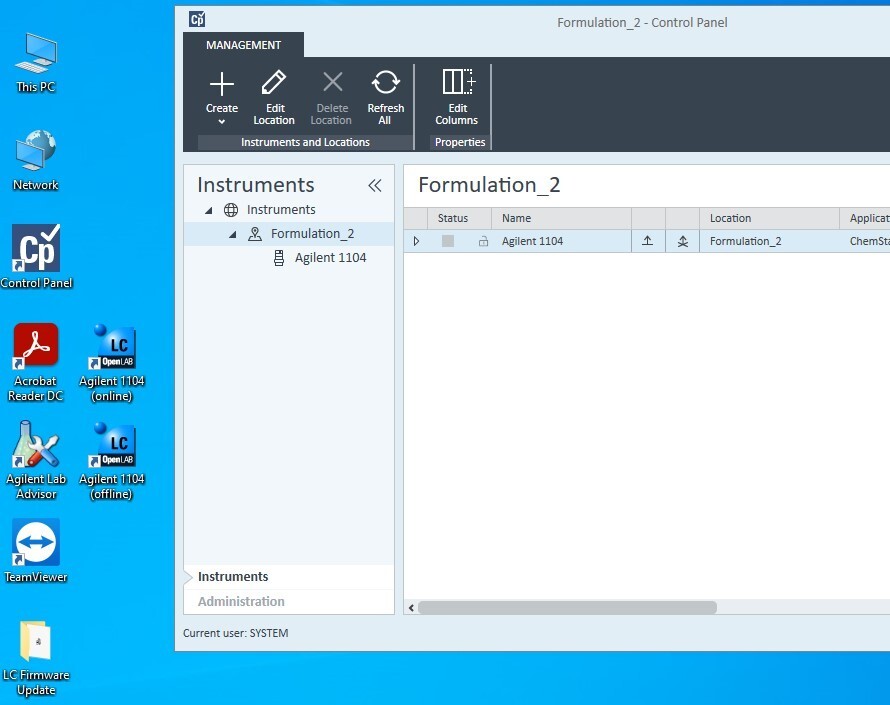Click the Edit Location pencil button
The height and width of the screenshot is (705, 890).
point(274,97)
